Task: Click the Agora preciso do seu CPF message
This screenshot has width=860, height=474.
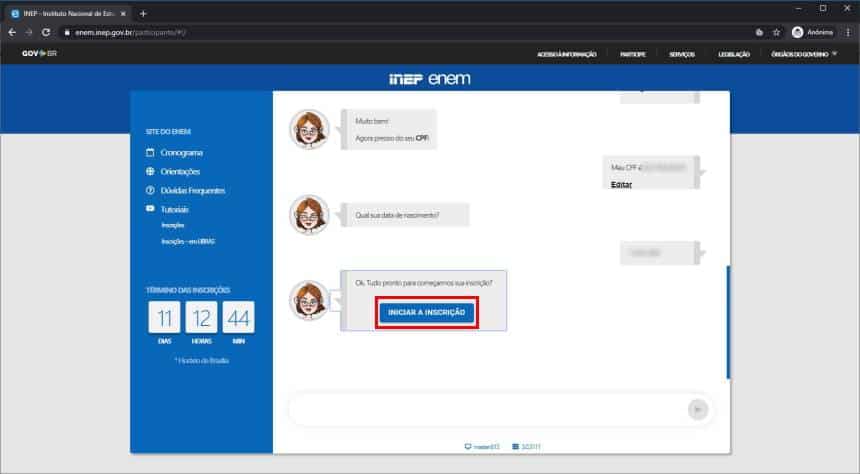Action: point(389,129)
